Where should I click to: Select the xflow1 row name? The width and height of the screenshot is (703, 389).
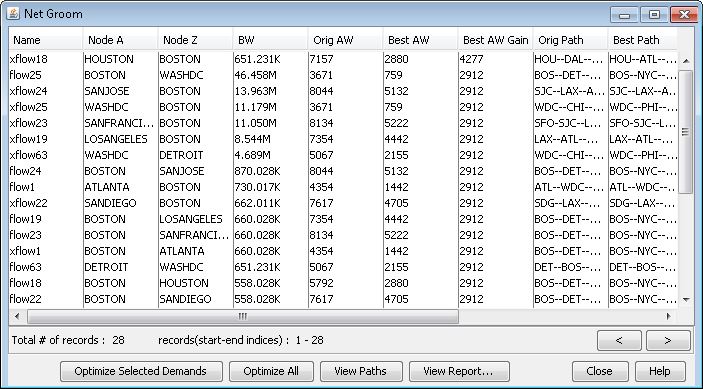tap(26, 251)
